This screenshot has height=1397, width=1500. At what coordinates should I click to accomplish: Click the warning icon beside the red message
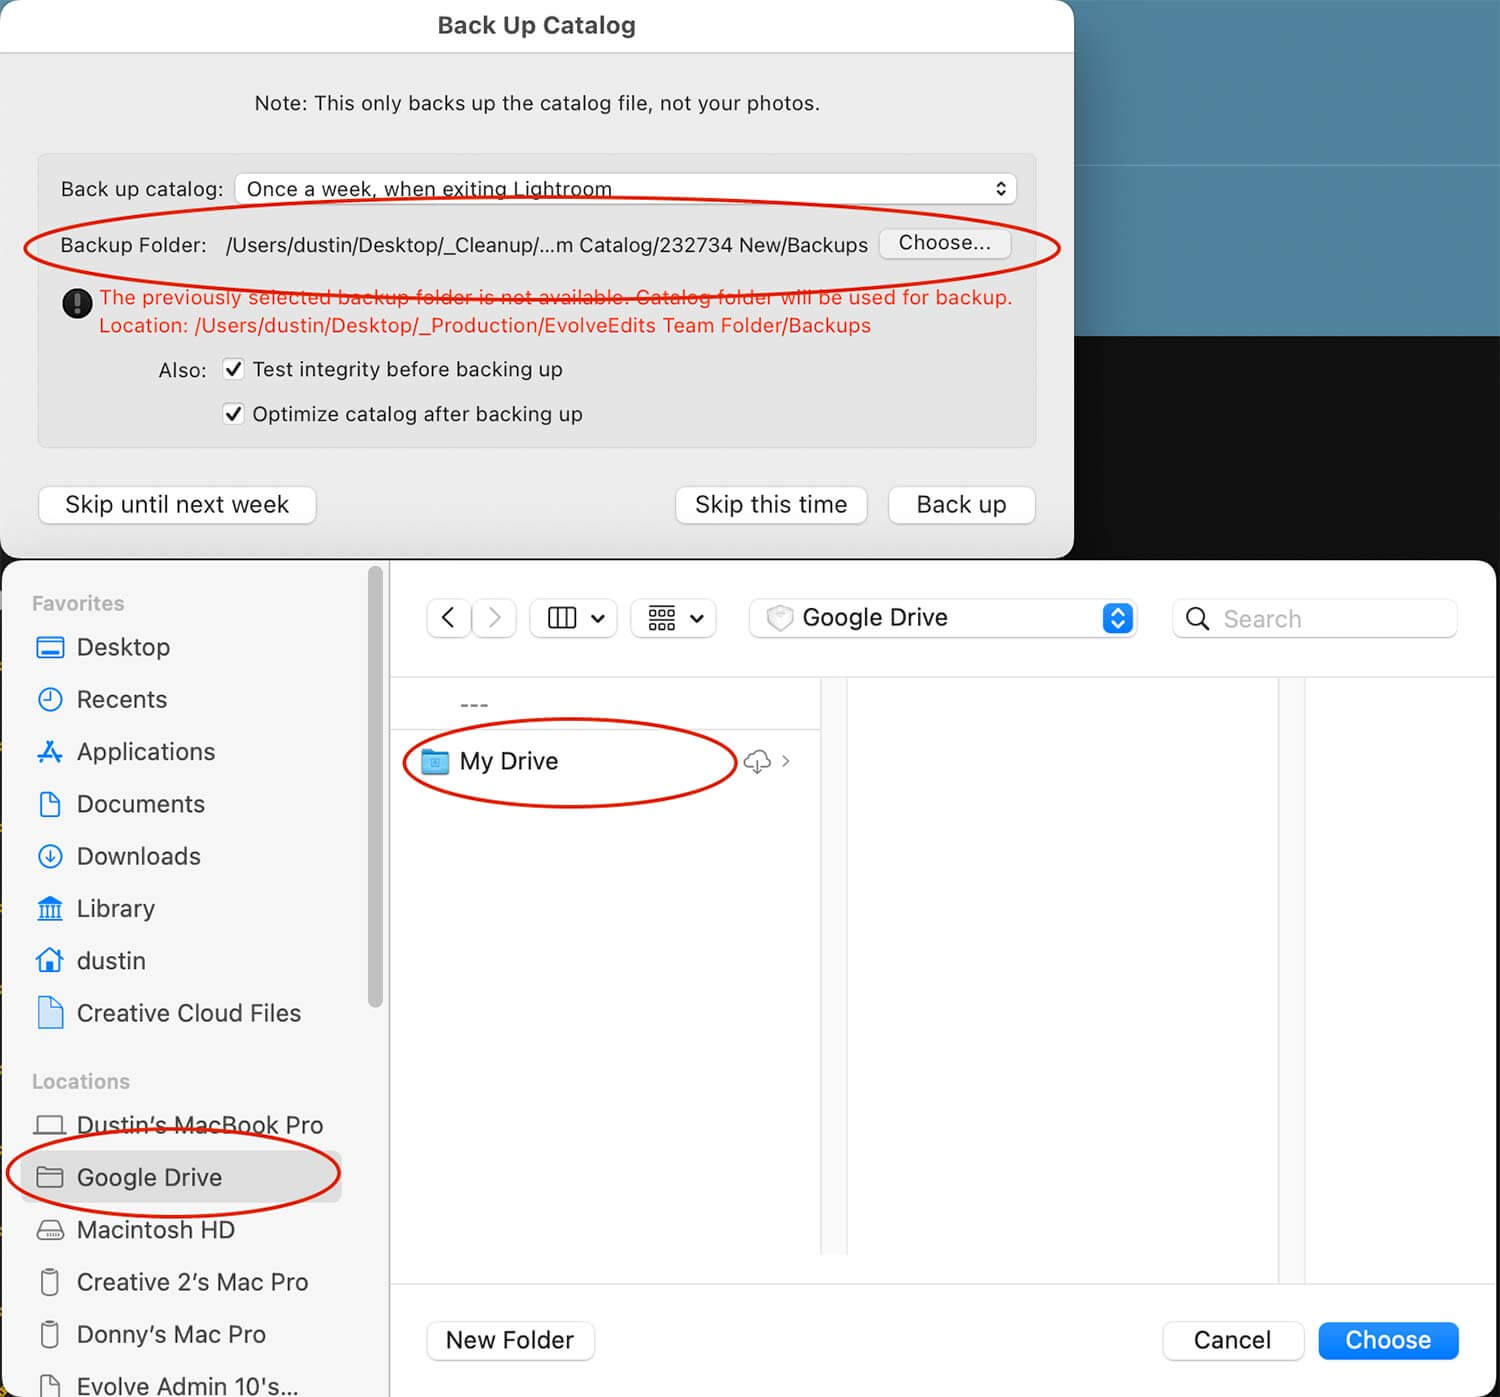[77, 303]
